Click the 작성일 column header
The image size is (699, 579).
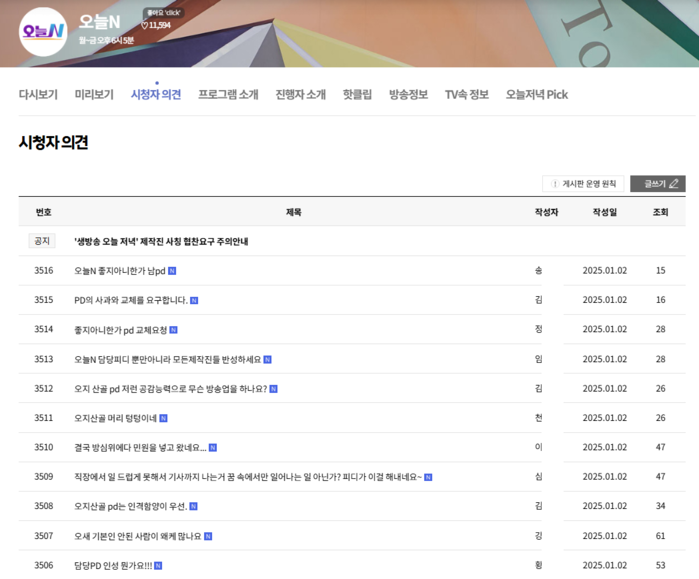coord(604,212)
